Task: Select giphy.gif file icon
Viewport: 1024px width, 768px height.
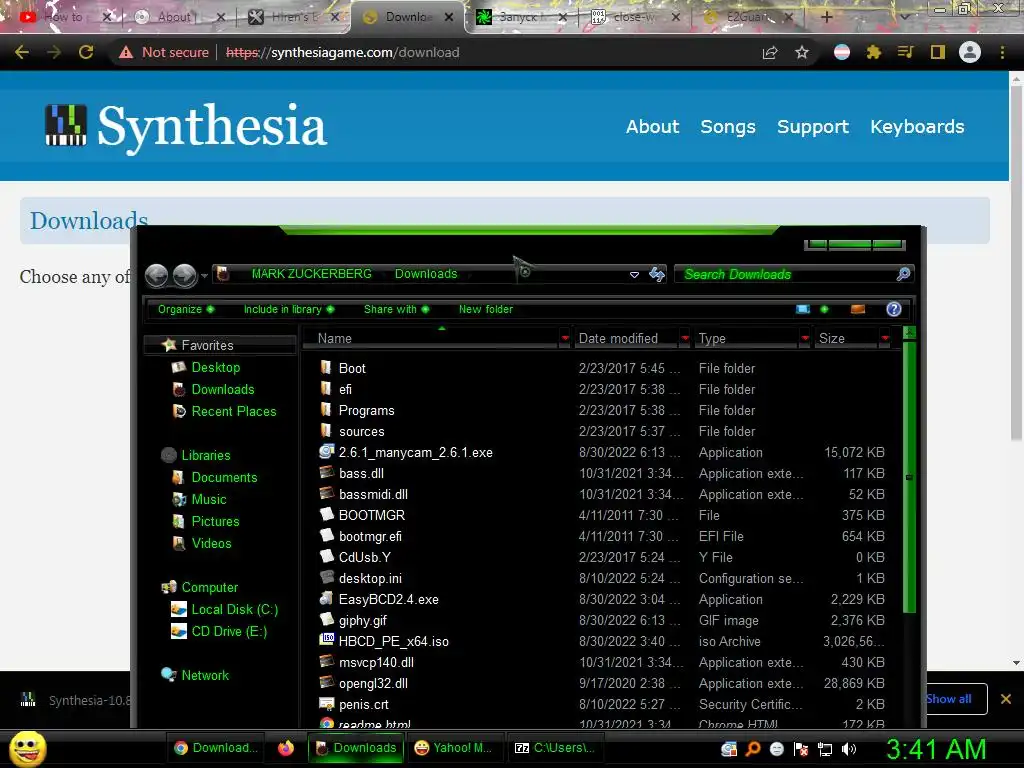Action: tap(327, 619)
